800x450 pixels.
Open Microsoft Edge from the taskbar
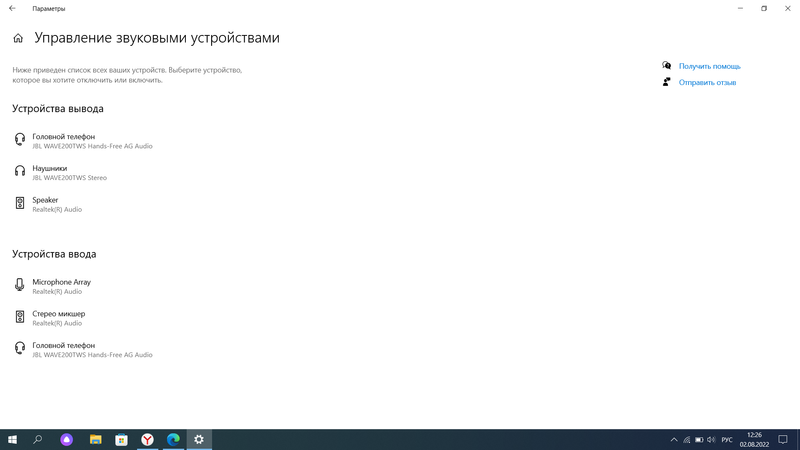(x=173, y=440)
